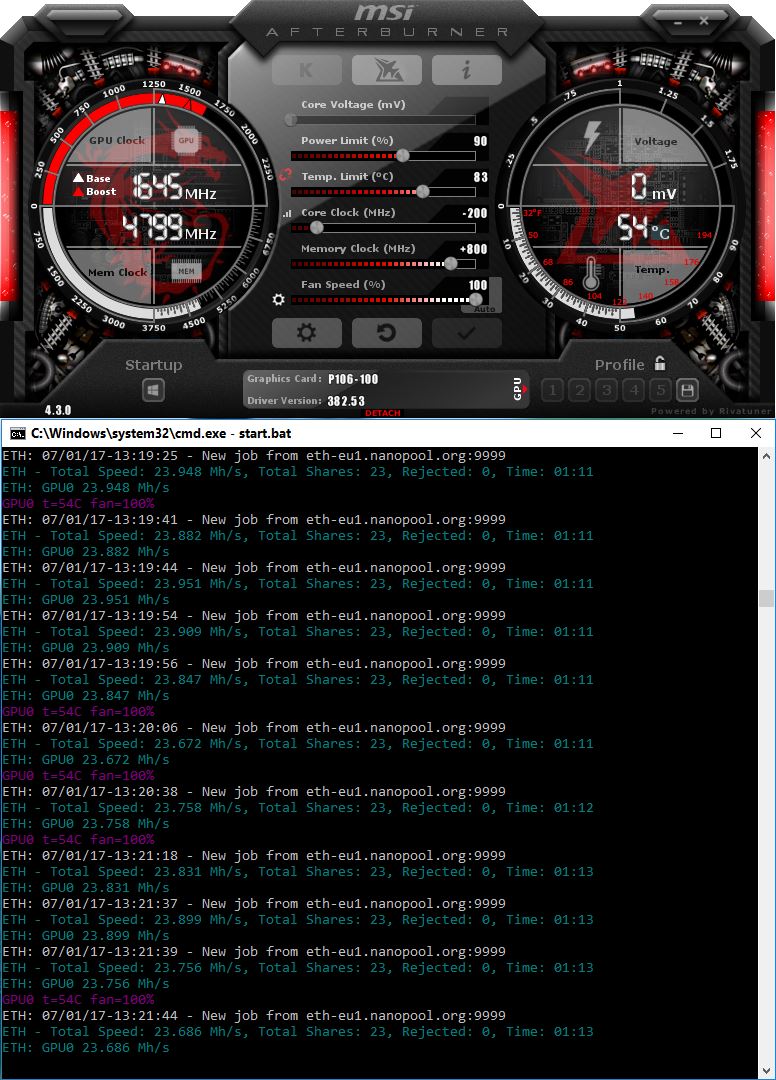Click the Power Limit value 90
This screenshot has width=776, height=1080.
click(x=481, y=141)
